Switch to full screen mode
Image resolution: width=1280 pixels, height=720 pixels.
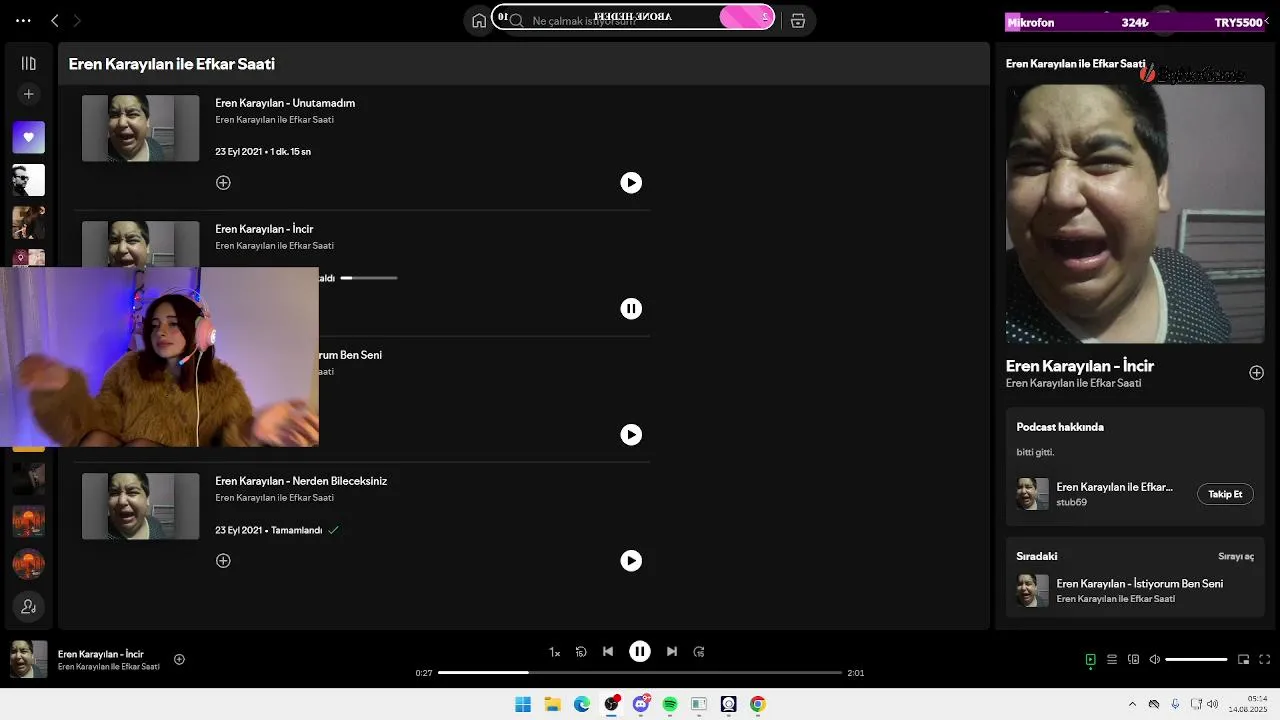(1265, 659)
